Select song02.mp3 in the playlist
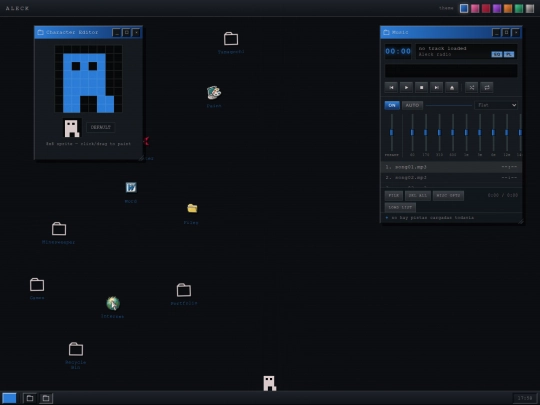This screenshot has height=405, width=540. (x=451, y=178)
